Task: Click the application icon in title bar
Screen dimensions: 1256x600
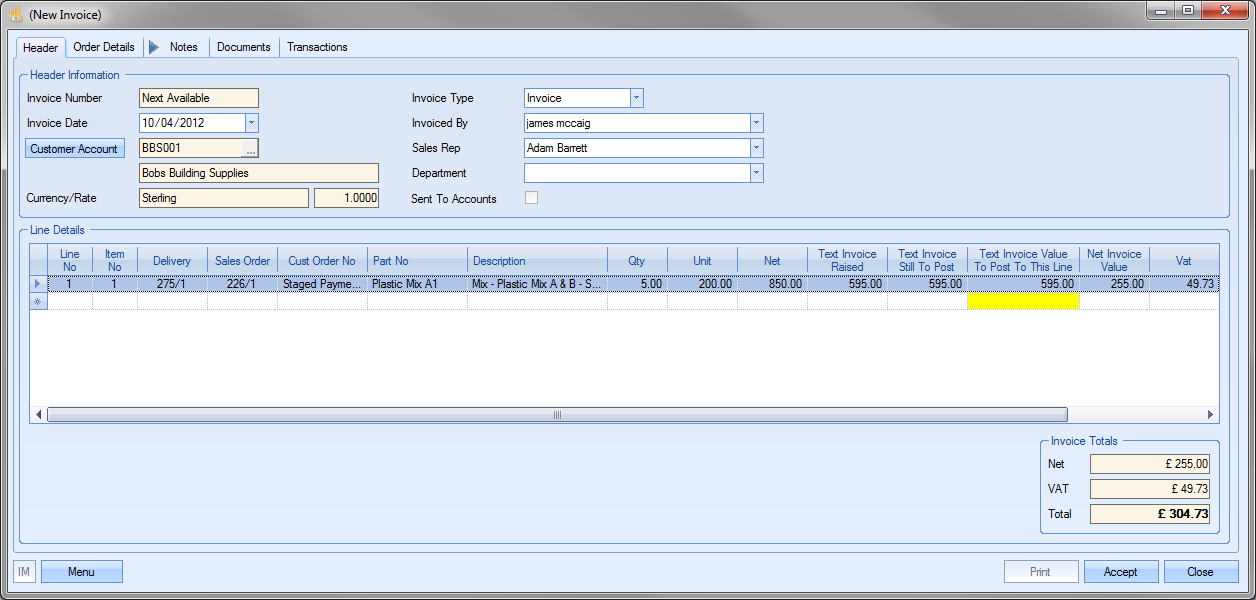Action: (x=15, y=15)
